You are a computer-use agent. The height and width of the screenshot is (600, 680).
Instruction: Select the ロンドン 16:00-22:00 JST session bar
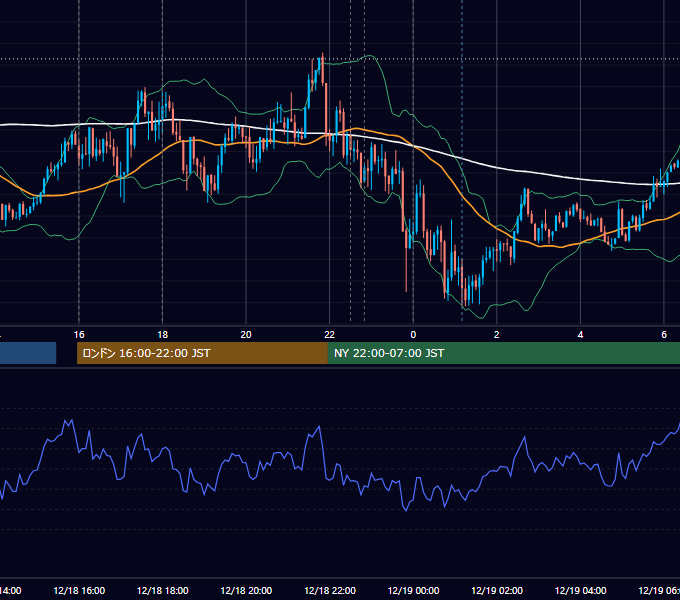(202, 353)
